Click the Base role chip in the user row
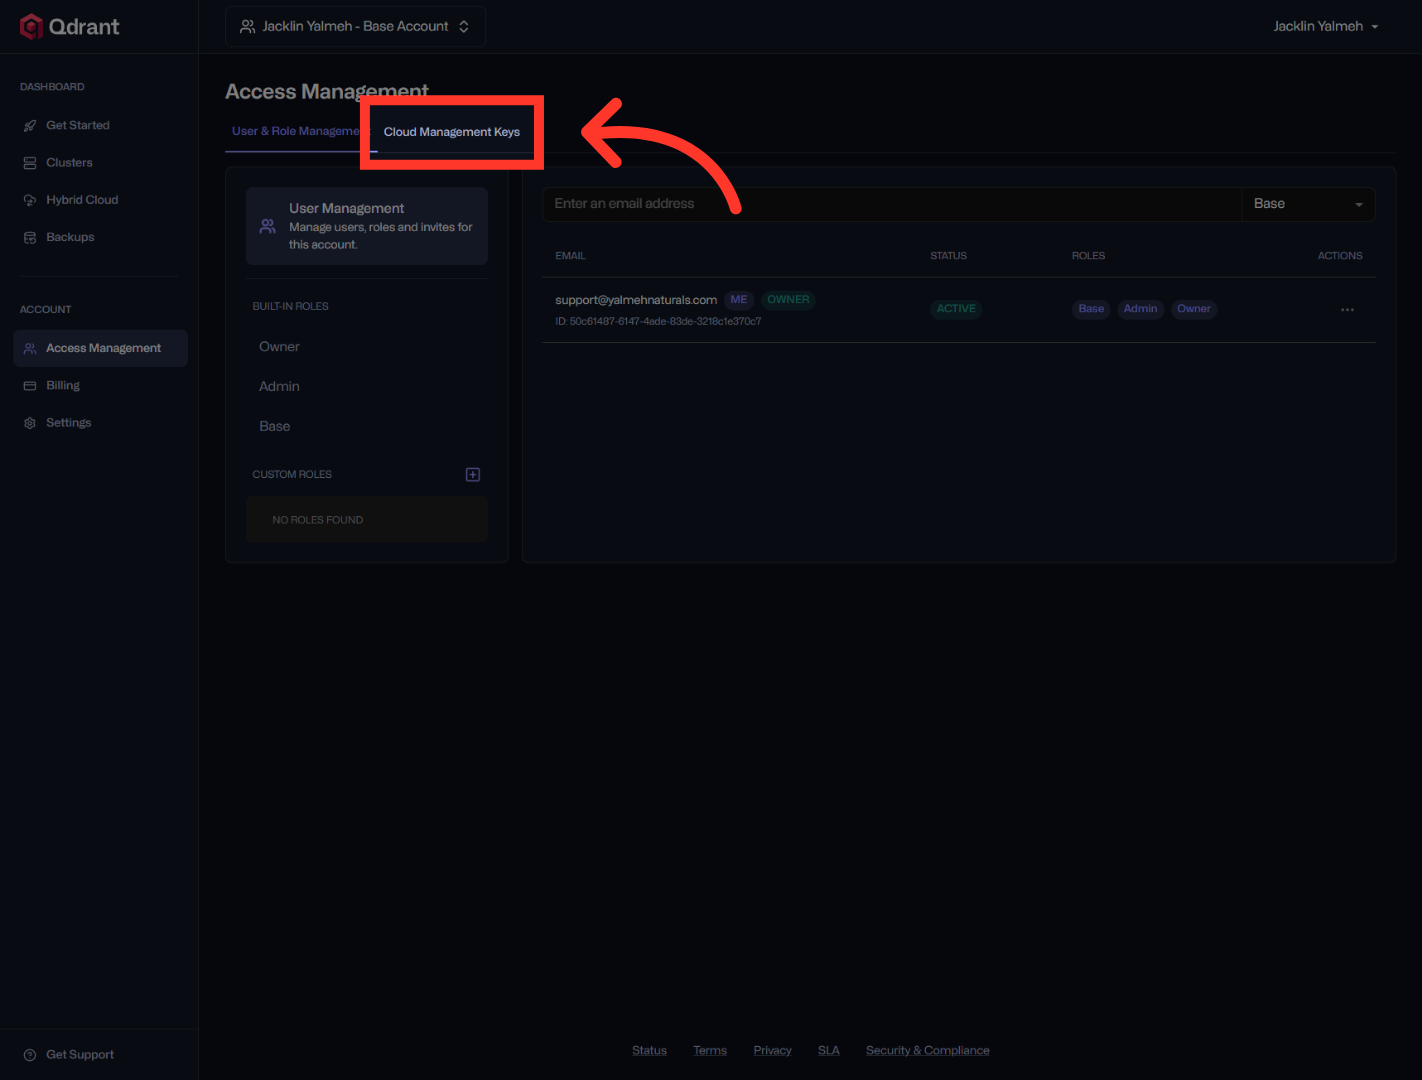This screenshot has height=1080, width=1422. tap(1091, 309)
